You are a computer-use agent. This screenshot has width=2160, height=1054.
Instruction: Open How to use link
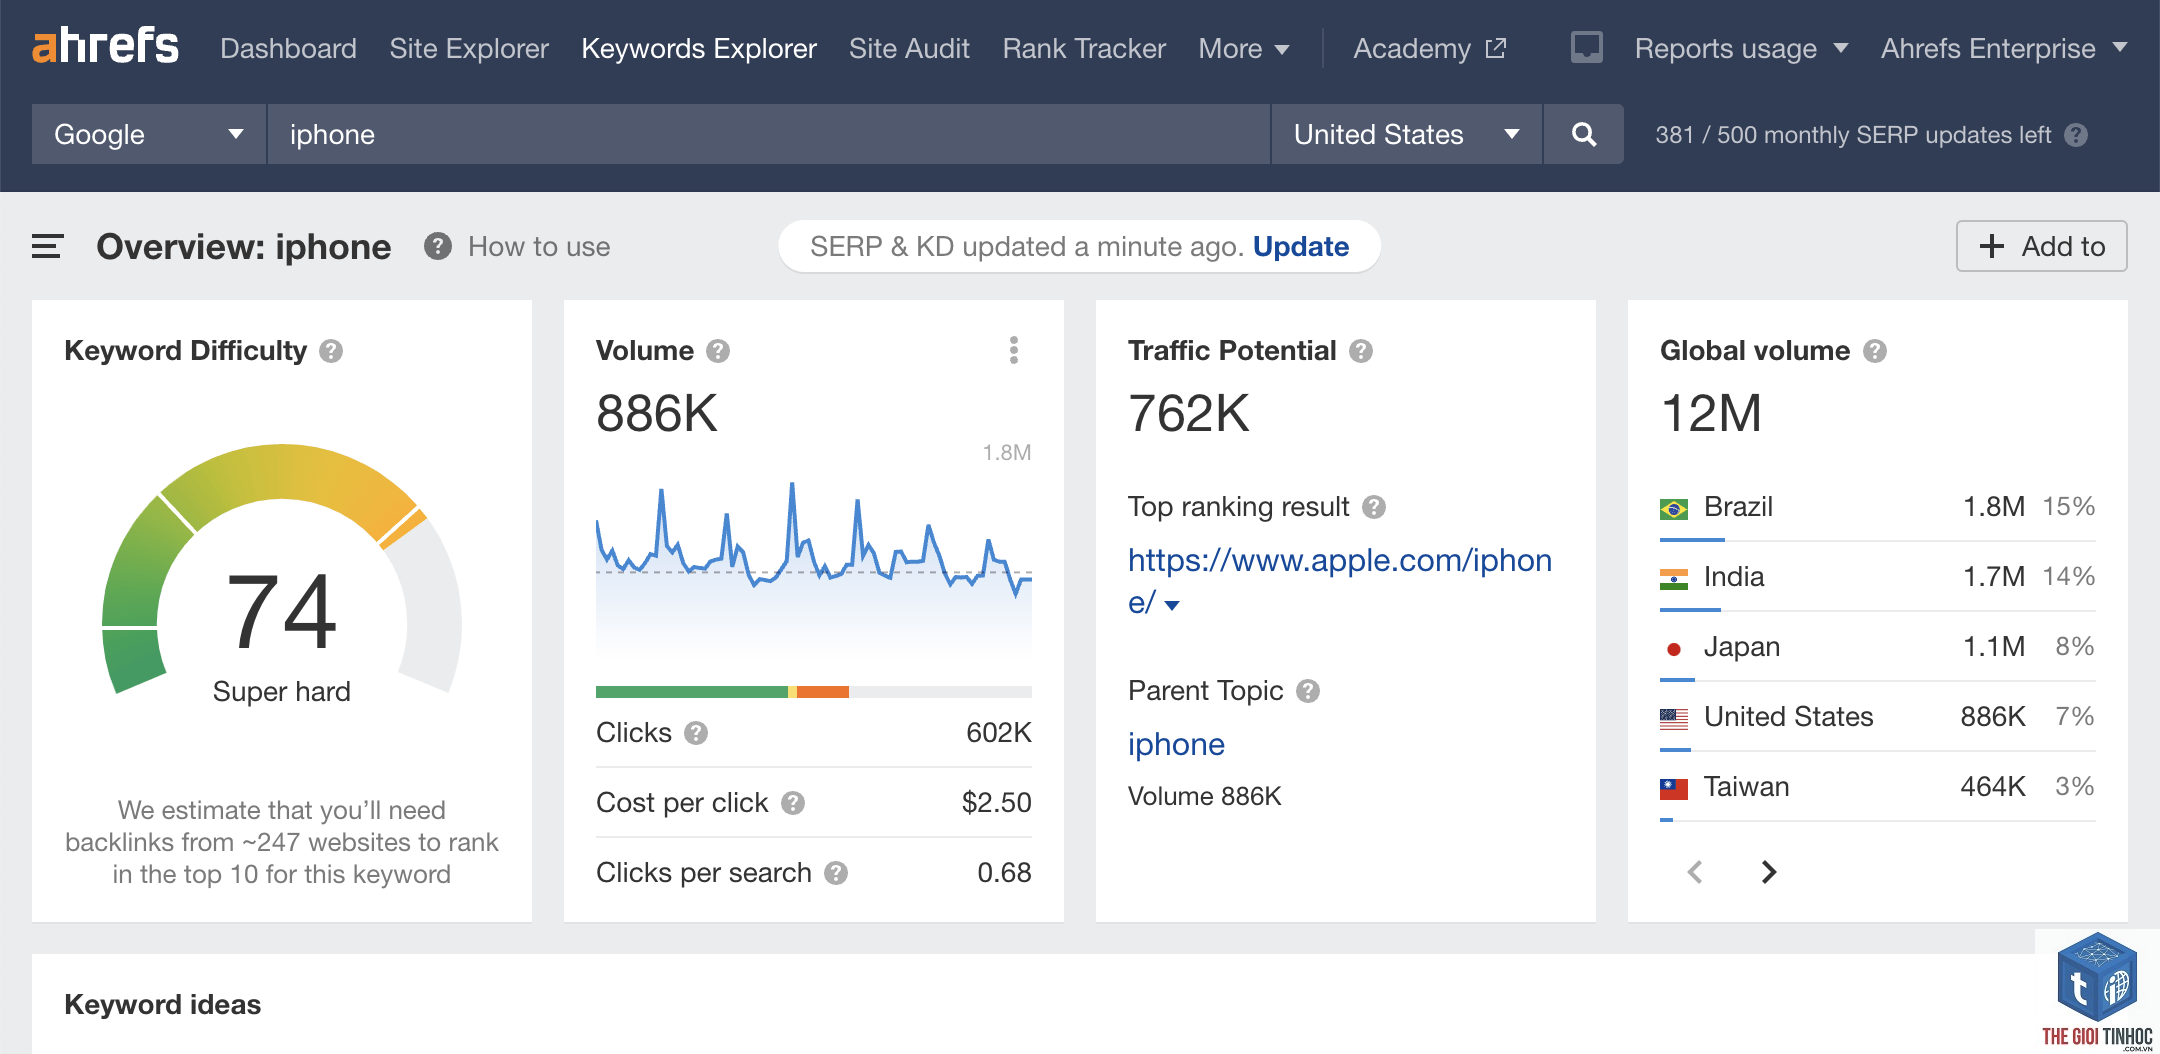coord(539,246)
